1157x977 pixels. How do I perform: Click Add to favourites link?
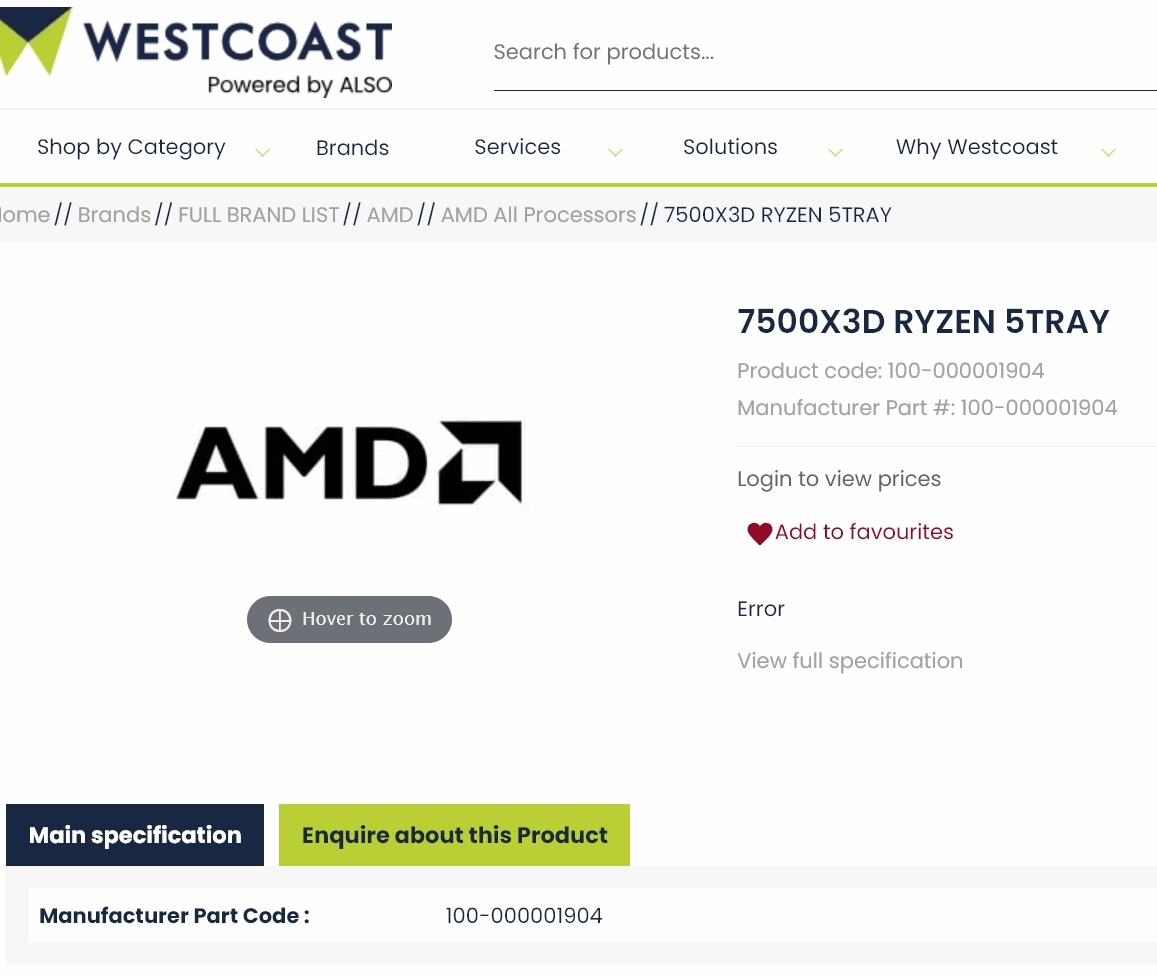864,532
